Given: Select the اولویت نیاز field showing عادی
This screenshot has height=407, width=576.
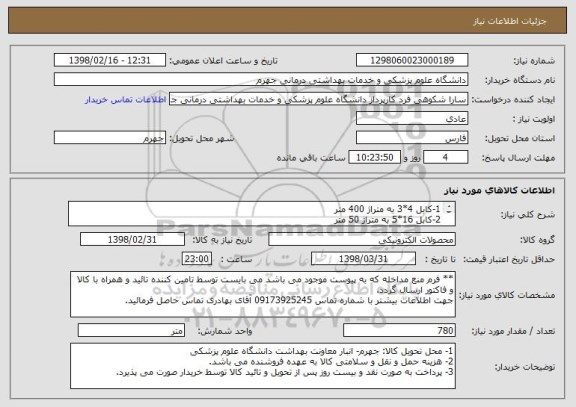Looking at the screenshot, I should point(412,119).
